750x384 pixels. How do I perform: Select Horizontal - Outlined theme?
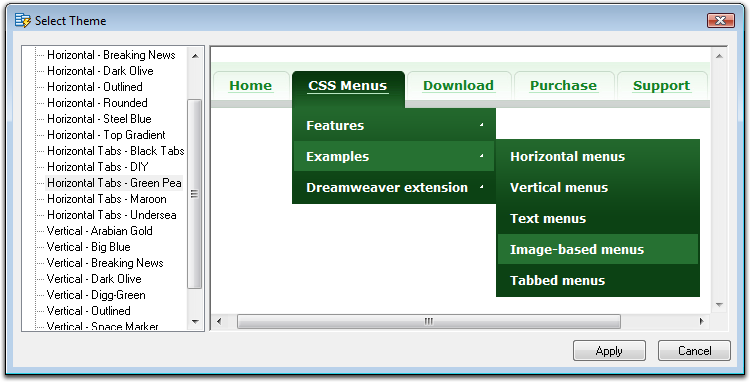(x=95, y=87)
